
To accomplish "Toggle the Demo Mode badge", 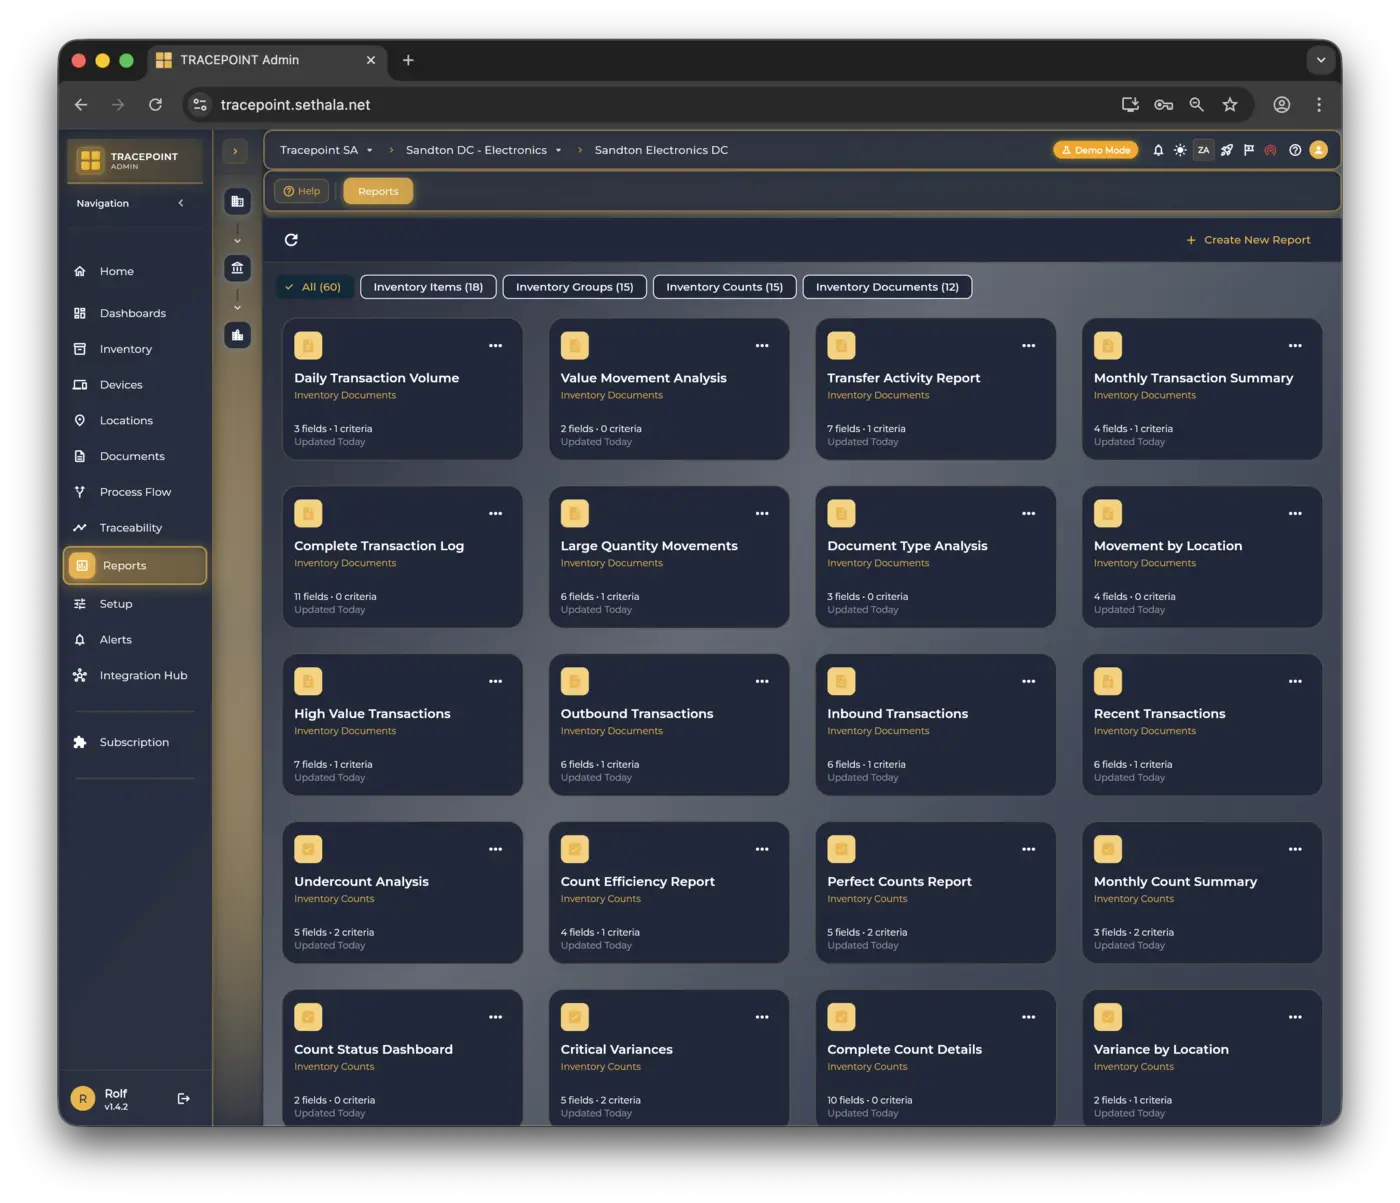I will [x=1095, y=150].
